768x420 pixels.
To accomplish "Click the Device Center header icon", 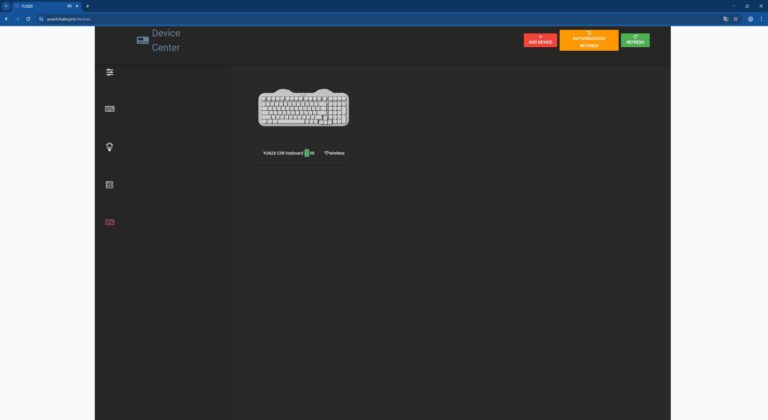I will (143, 40).
